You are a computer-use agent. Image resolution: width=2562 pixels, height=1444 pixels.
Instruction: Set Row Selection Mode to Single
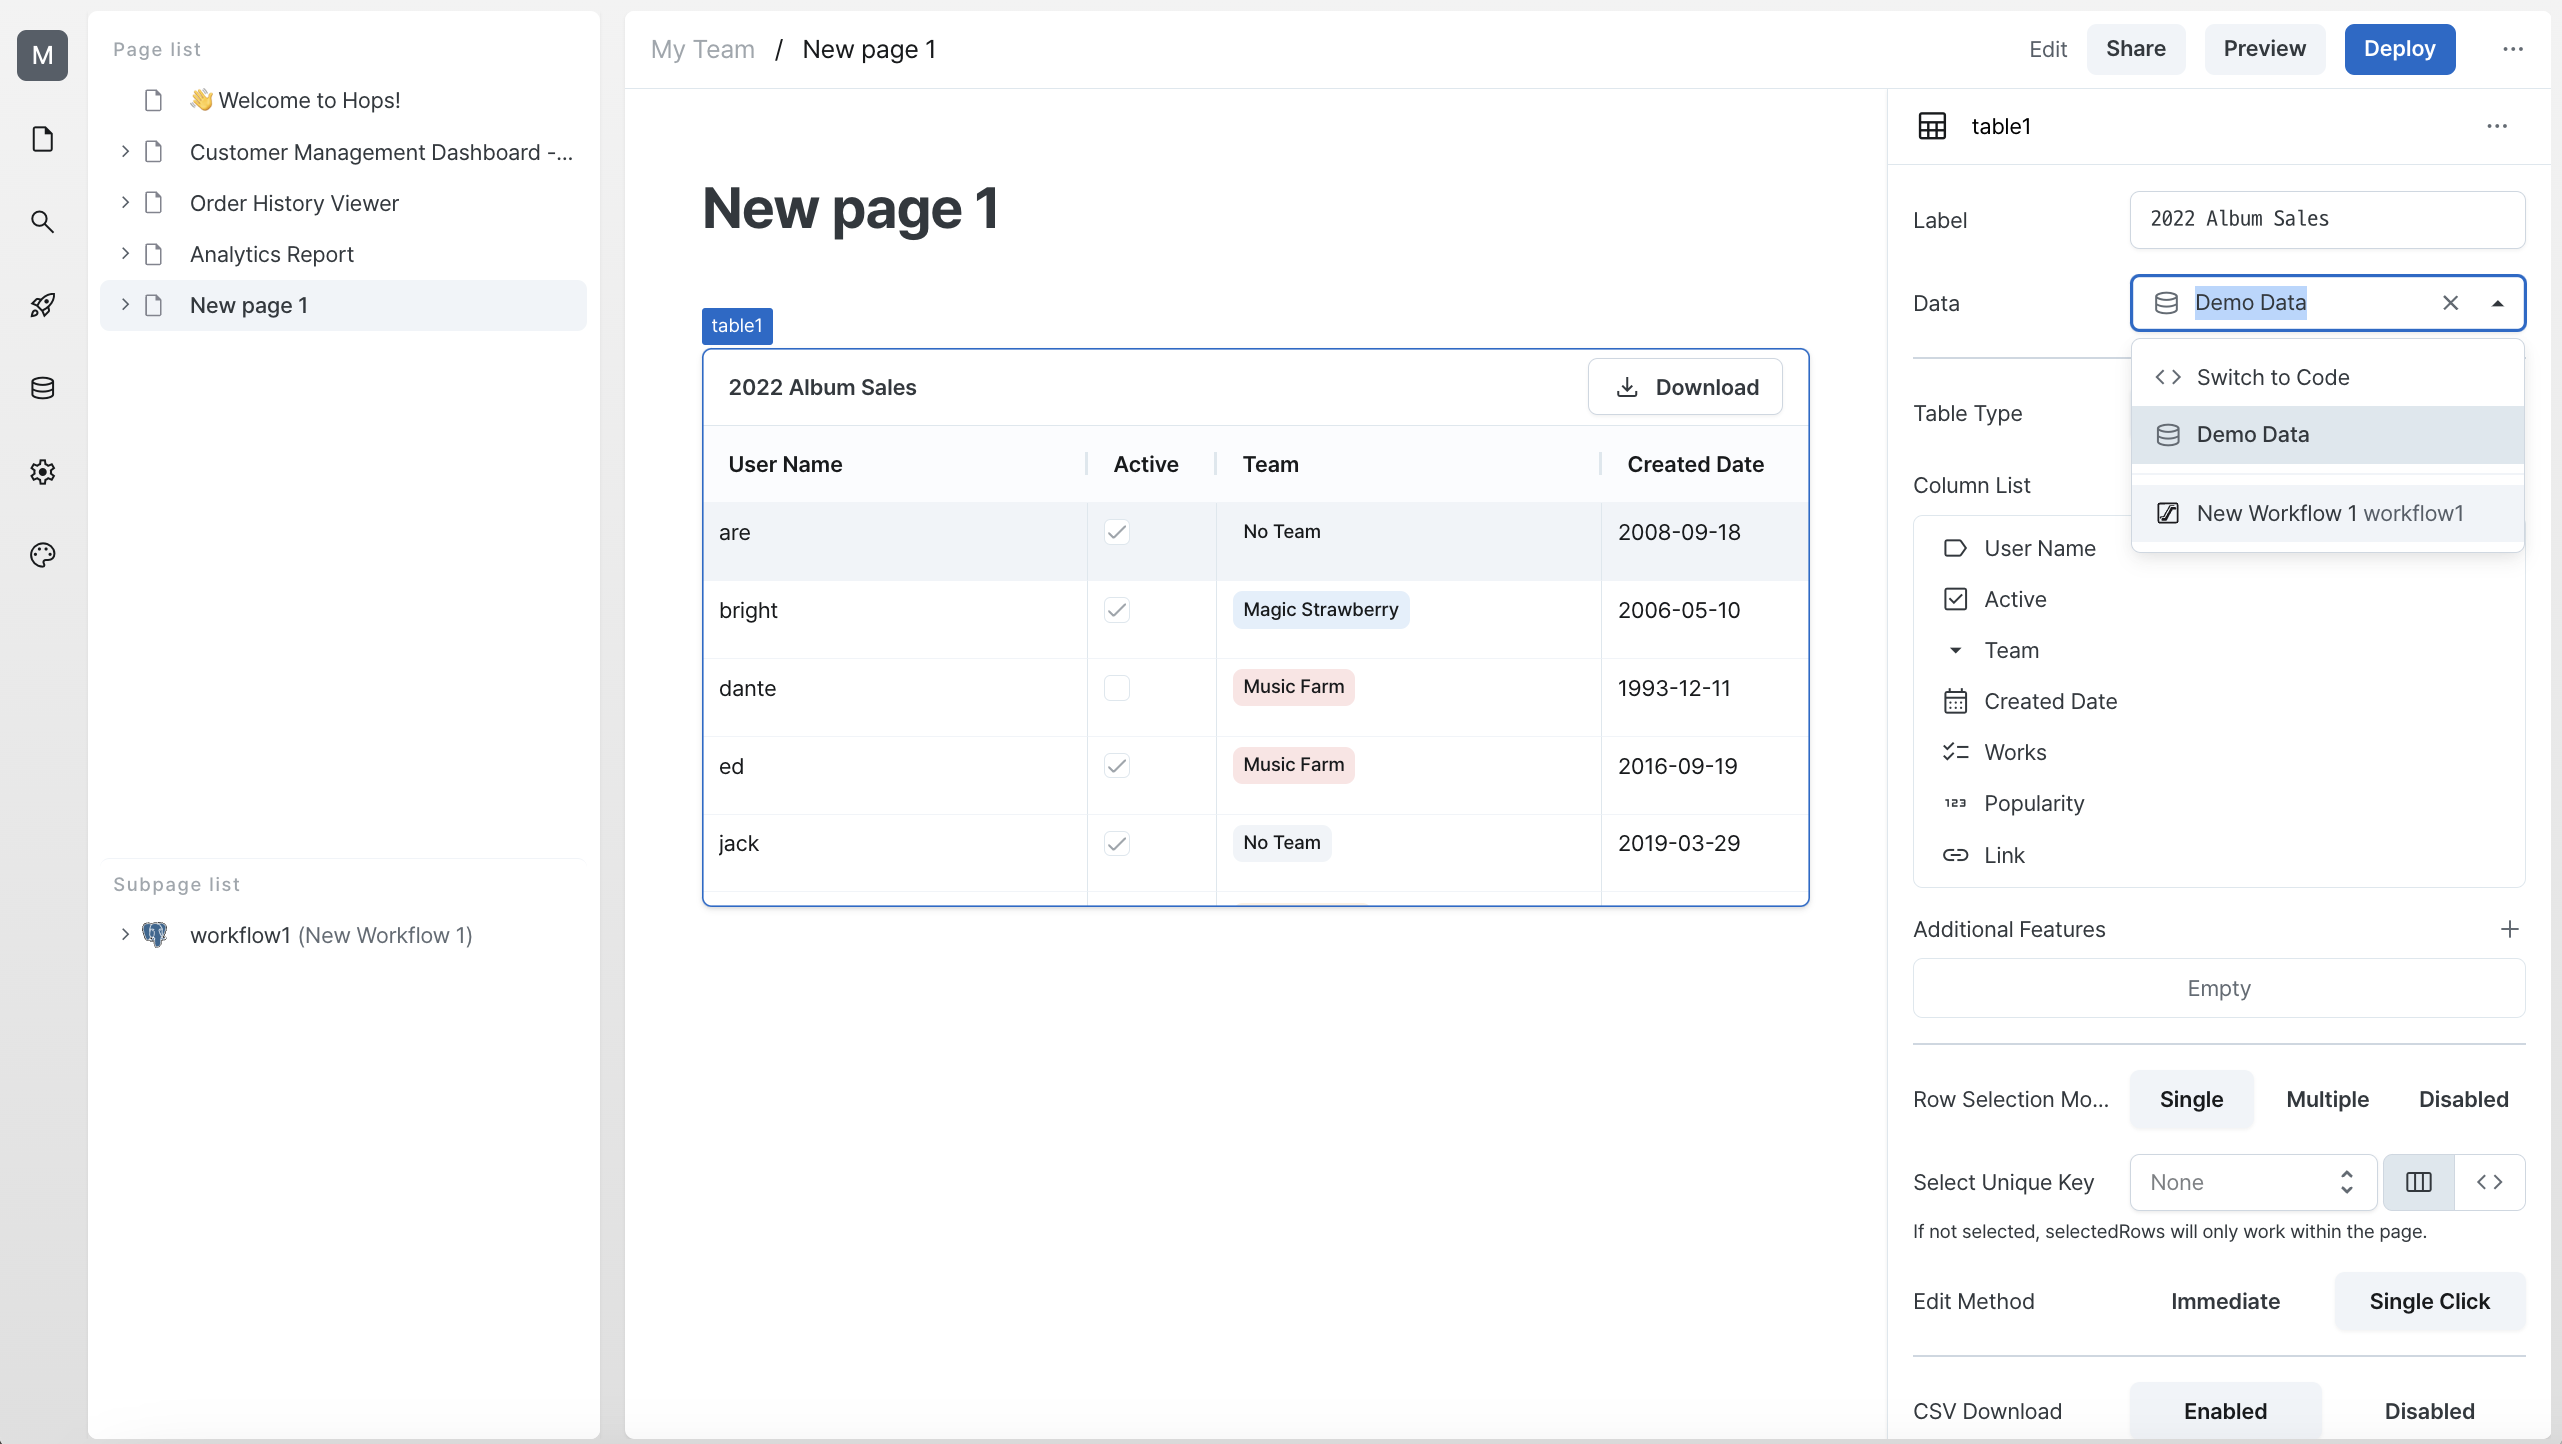(x=2191, y=1099)
